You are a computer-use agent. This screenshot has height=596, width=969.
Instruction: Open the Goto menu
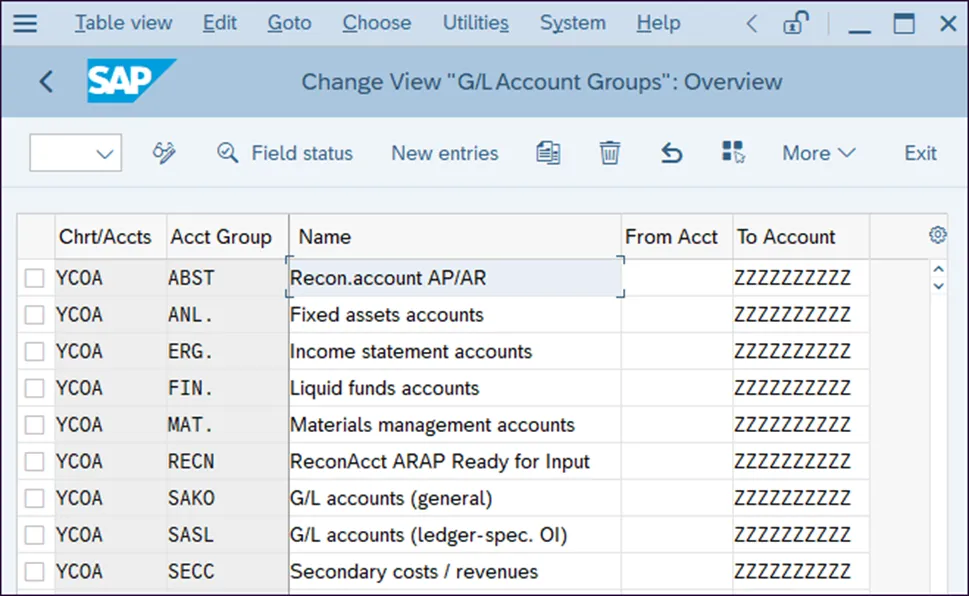(x=289, y=23)
